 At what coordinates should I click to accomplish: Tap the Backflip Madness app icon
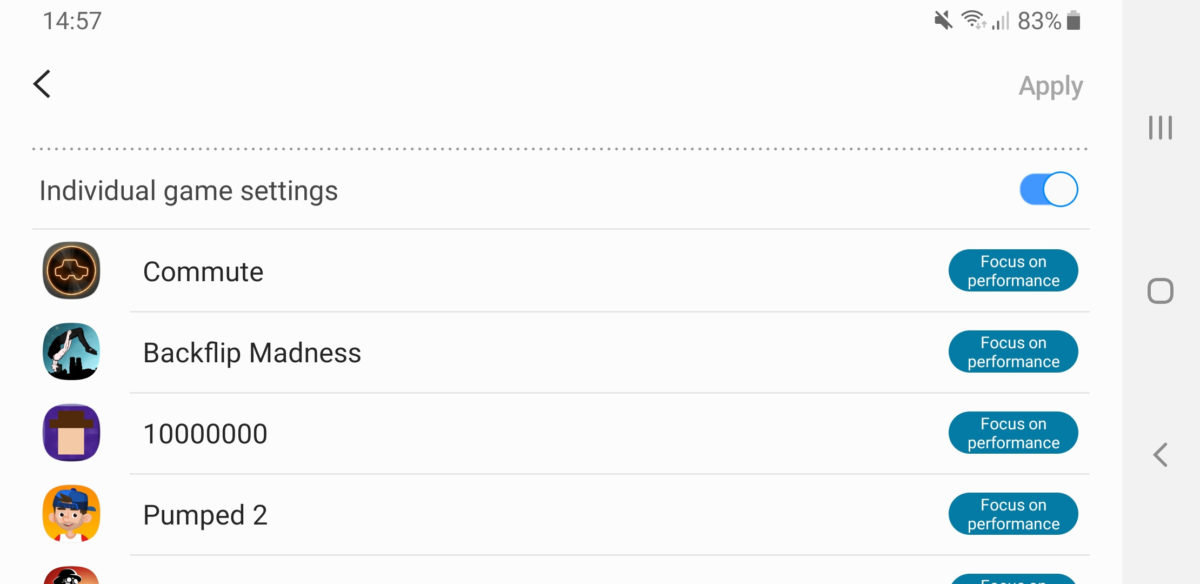[x=71, y=352]
